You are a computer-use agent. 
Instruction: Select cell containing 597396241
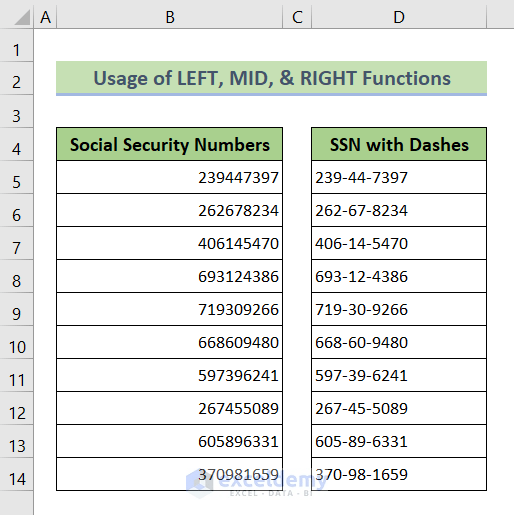170,375
